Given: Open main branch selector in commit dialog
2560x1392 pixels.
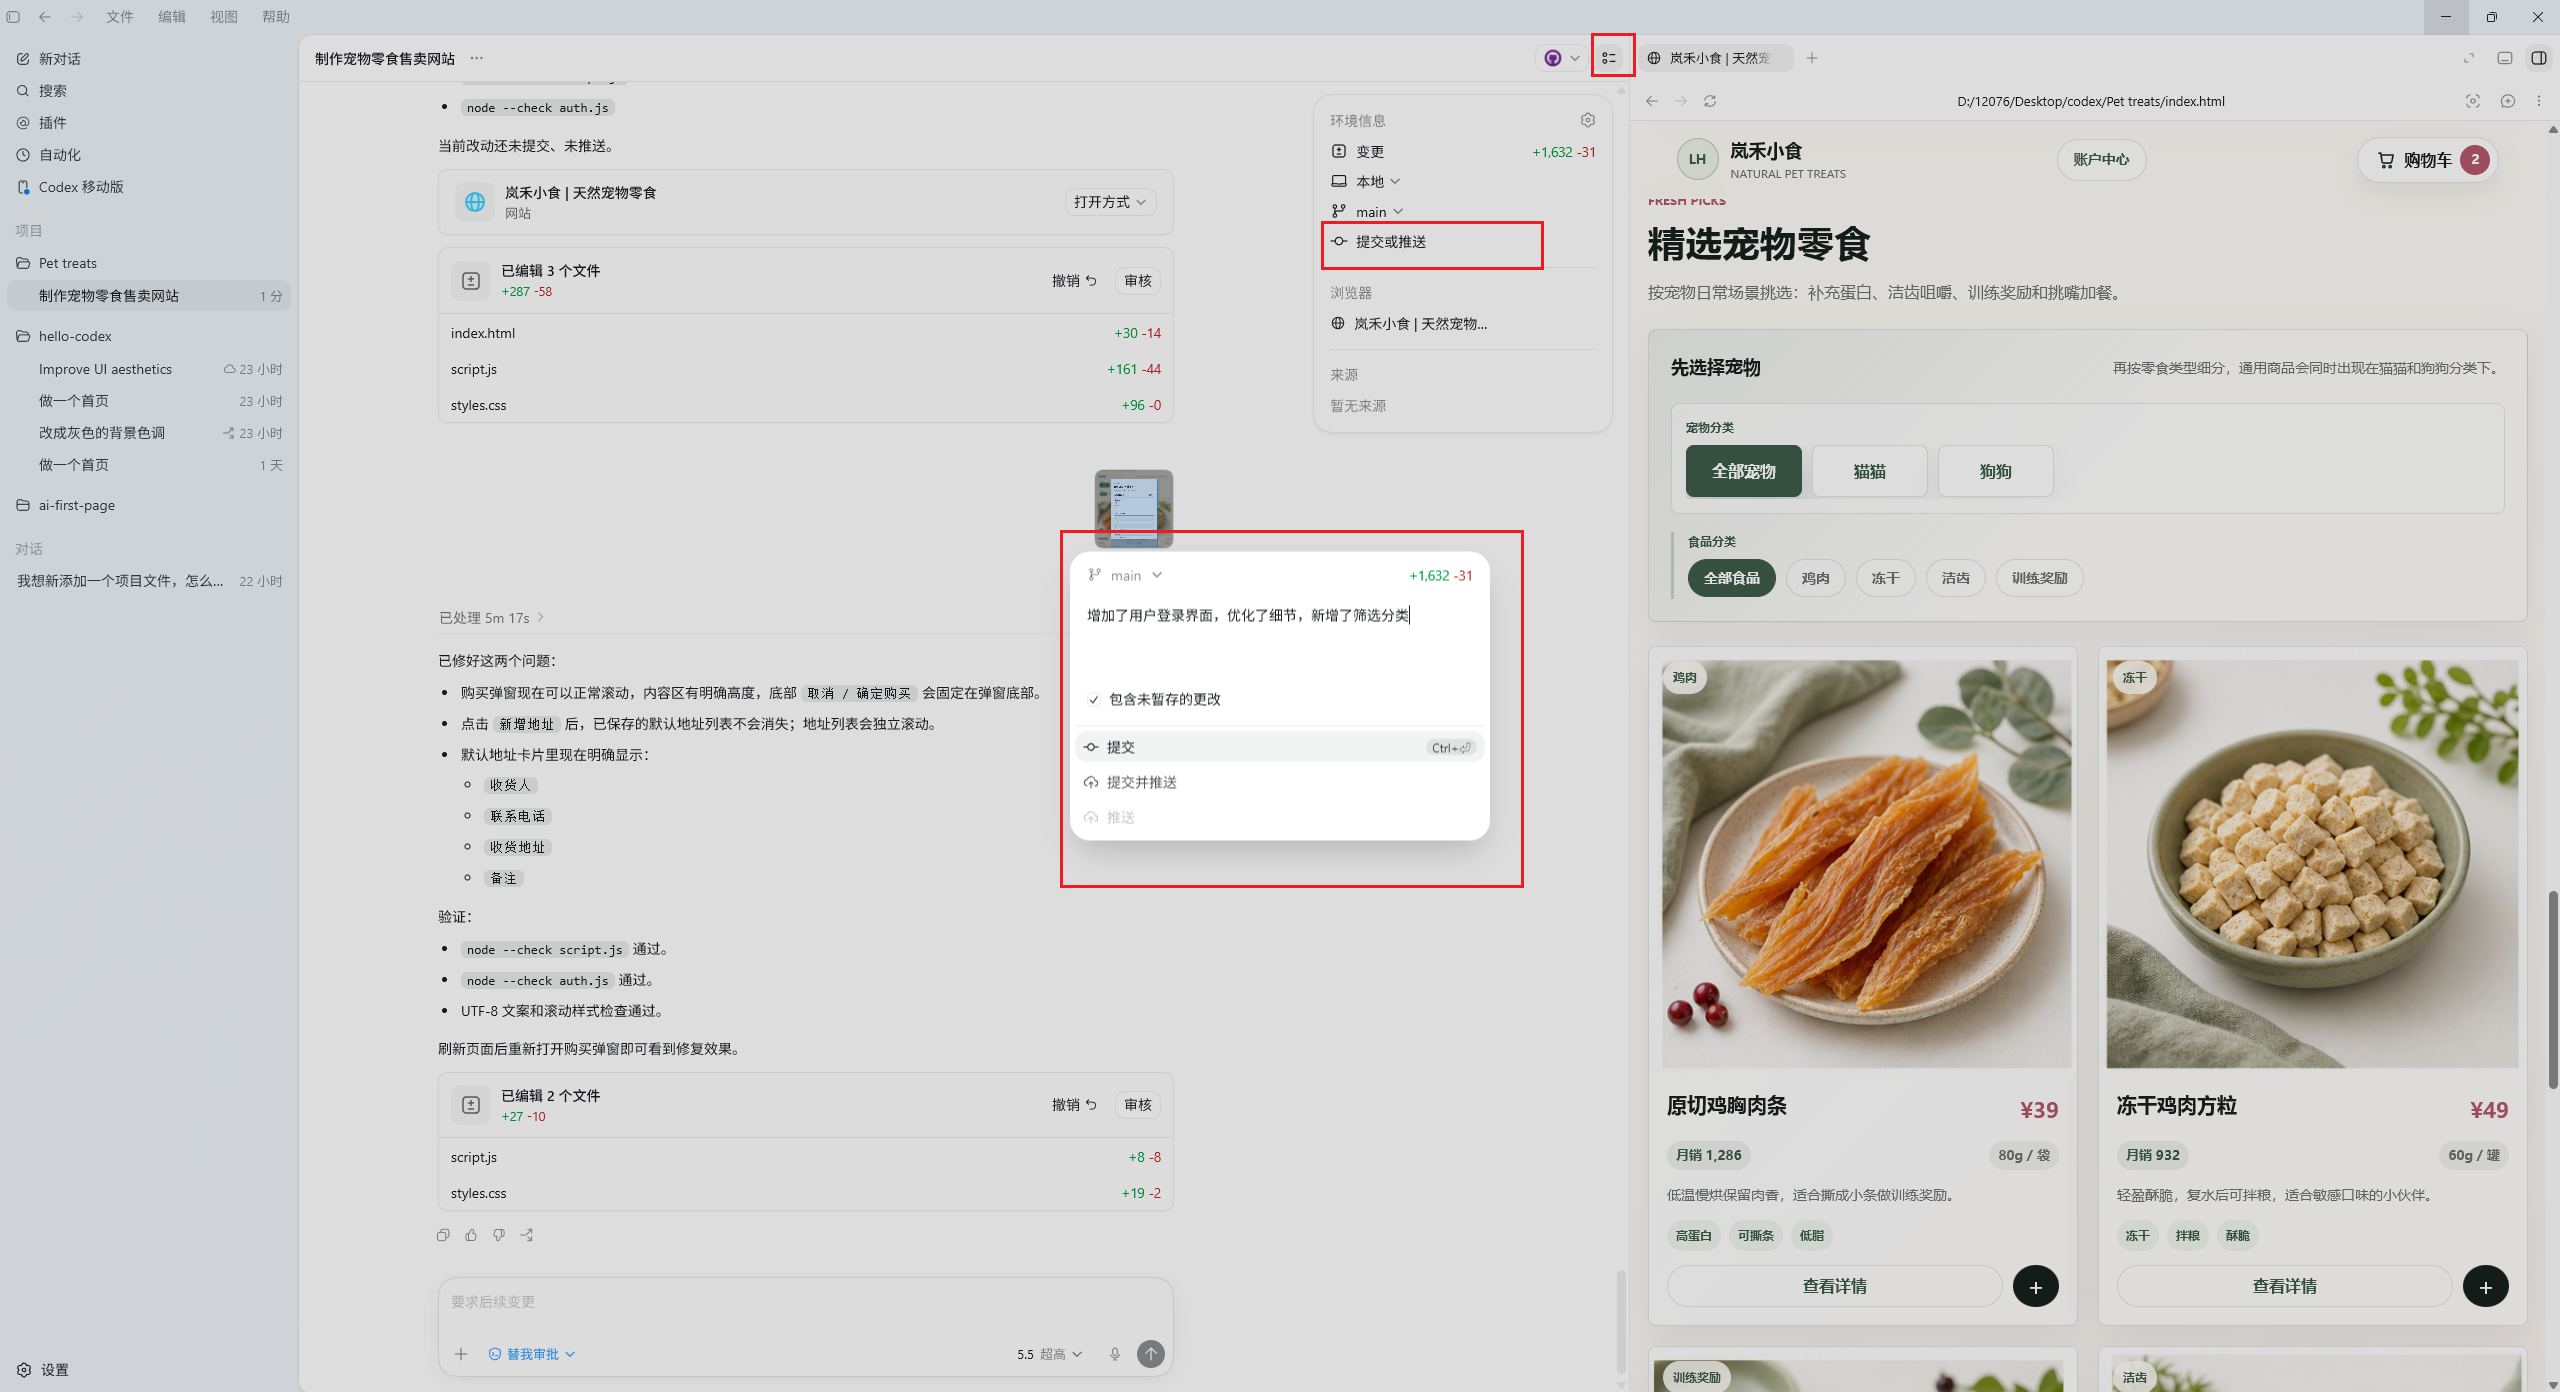Looking at the screenshot, I should coord(1125,575).
